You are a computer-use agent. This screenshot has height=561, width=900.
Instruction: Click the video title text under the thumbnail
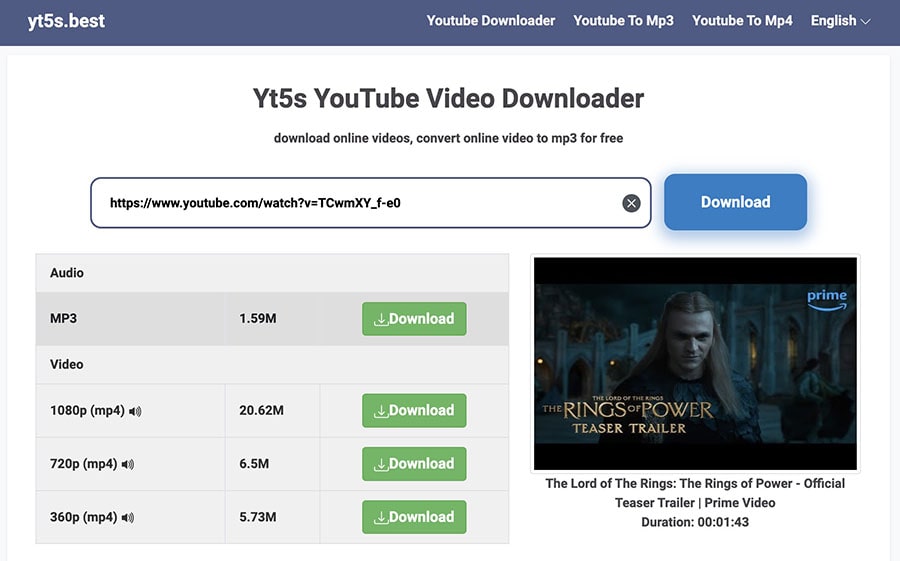click(695, 493)
